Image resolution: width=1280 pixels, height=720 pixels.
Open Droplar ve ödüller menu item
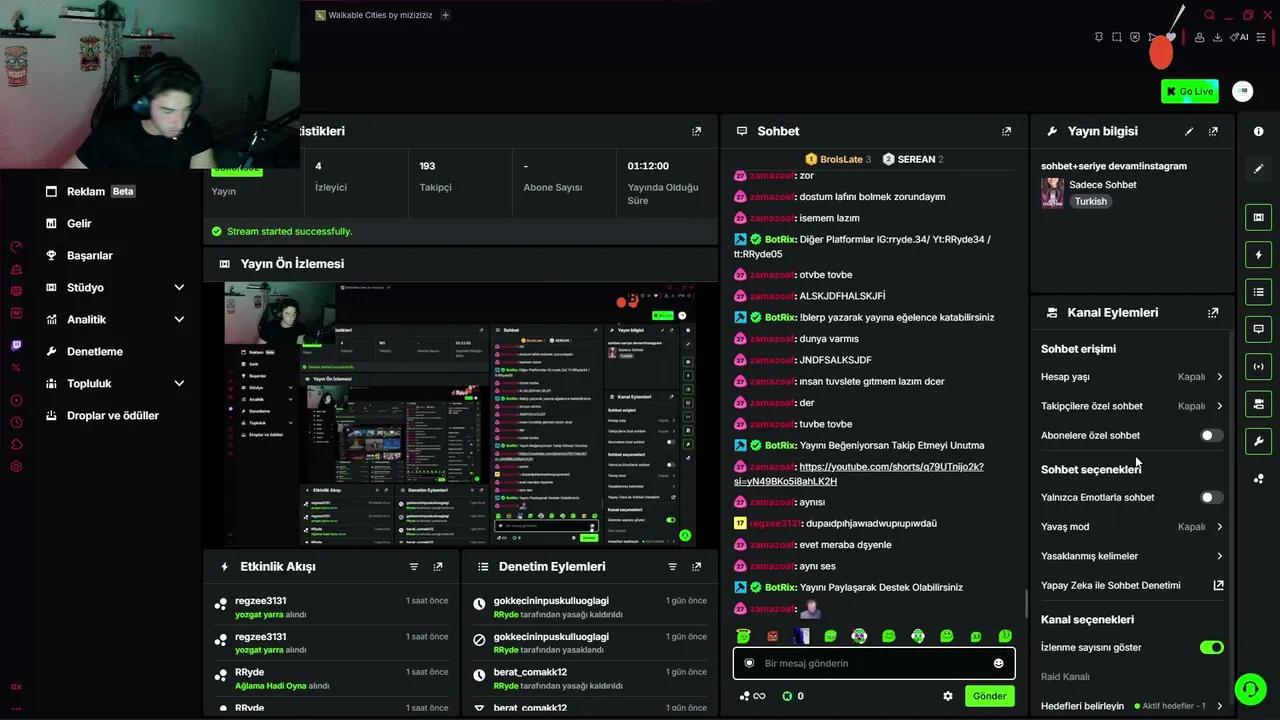click(100, 415)
